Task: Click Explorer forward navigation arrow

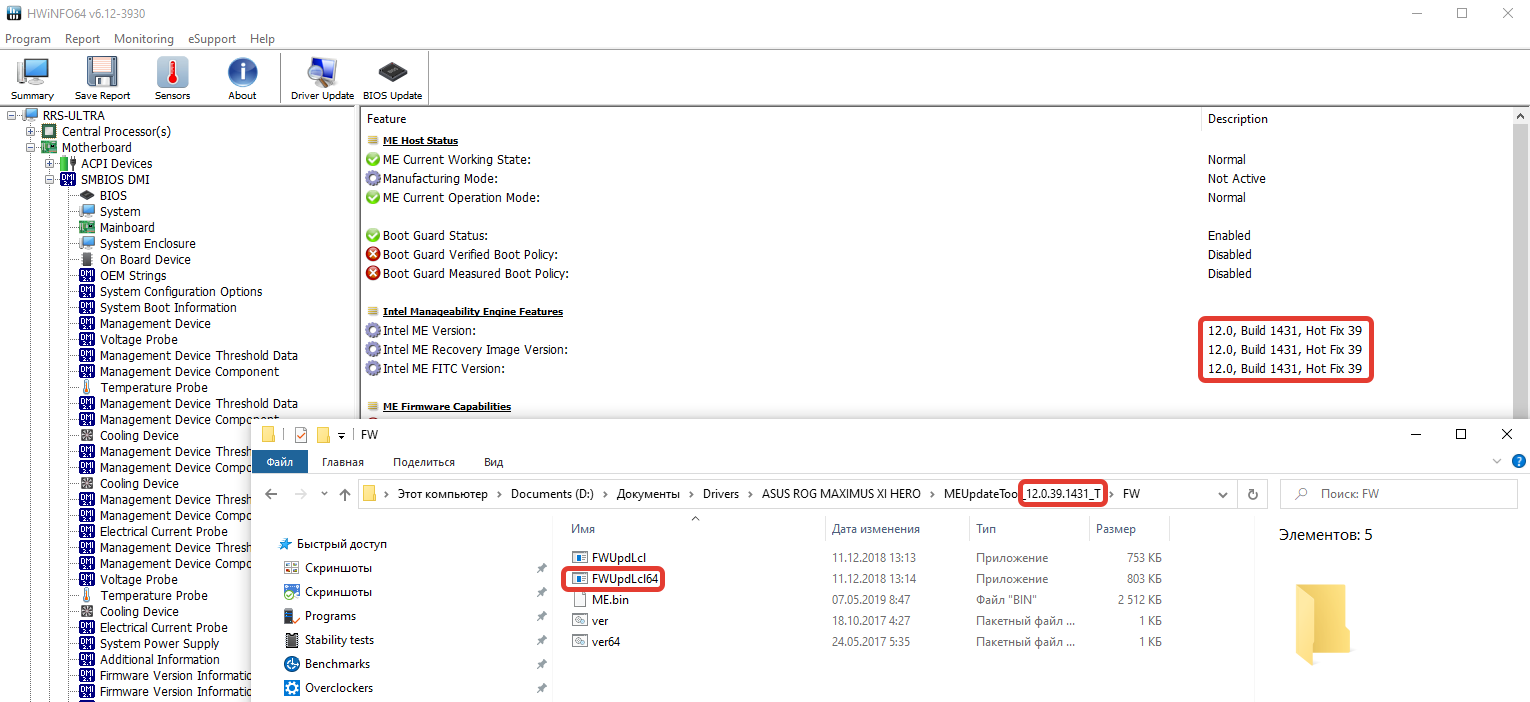Action: [300, 494]
